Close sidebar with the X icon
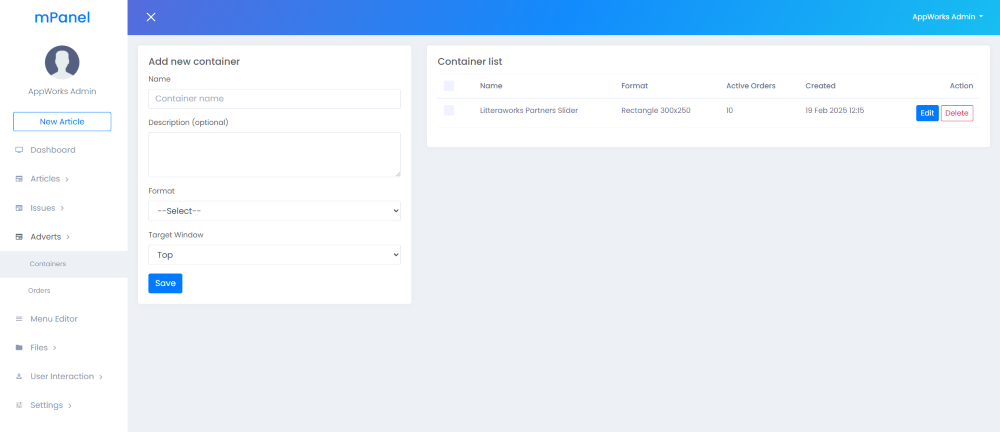1000x432 pixels. pos(151,17)
